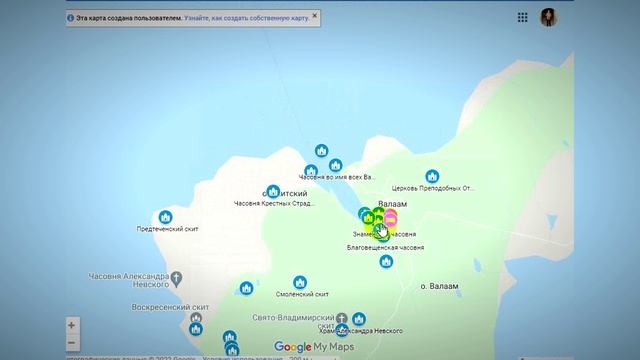Zoom out with the minus button
Screen dimensions: 640x360
pos(72,342)
